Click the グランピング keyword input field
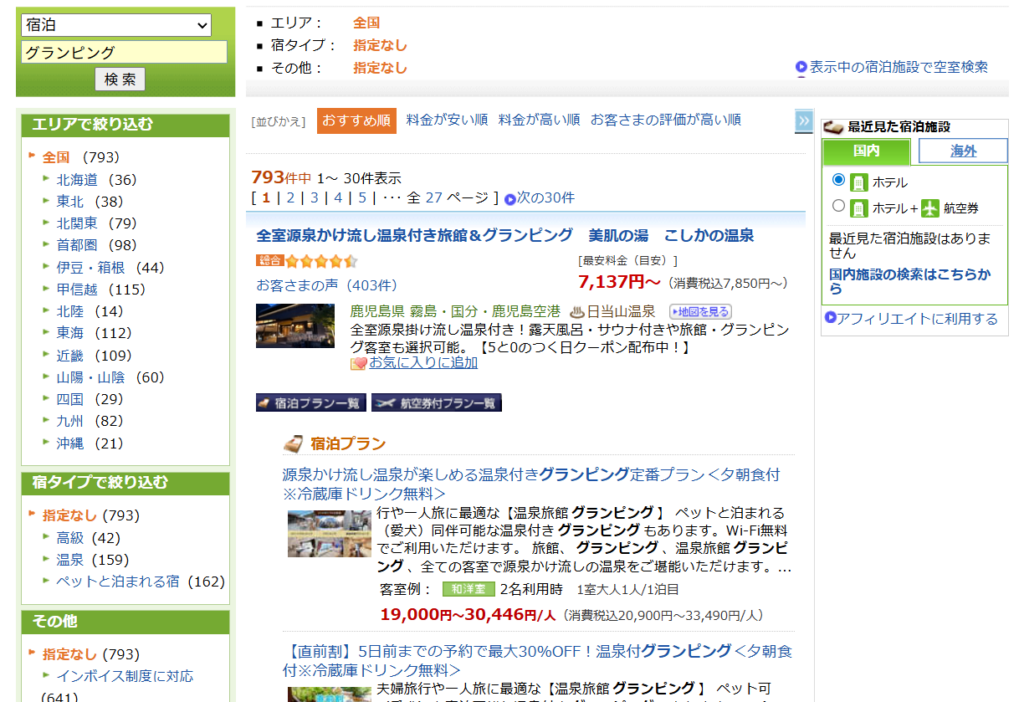1024x702 pixels. tap(124, 53)
